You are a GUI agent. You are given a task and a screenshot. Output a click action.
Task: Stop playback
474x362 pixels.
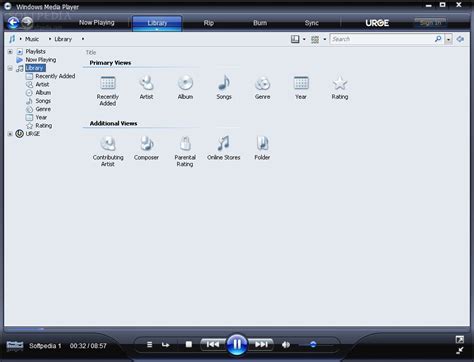tap(189, 344)
